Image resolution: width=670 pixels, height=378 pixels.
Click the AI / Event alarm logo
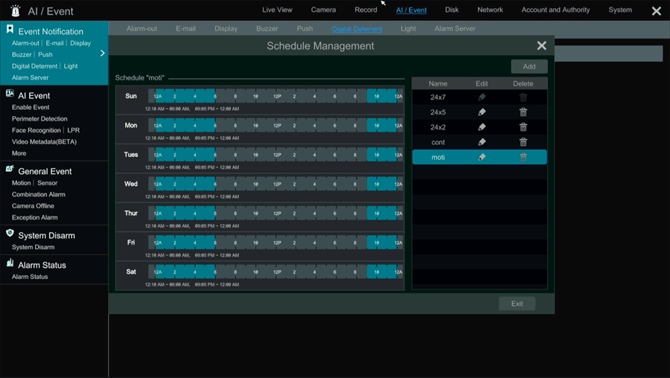coord(15,11)
